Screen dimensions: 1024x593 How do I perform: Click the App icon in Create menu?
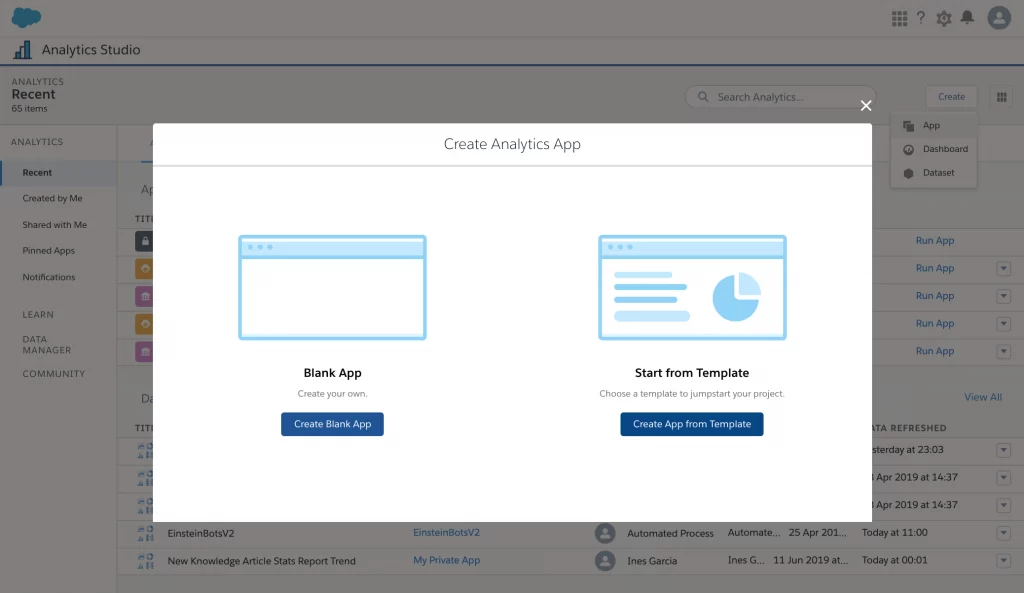908,125
